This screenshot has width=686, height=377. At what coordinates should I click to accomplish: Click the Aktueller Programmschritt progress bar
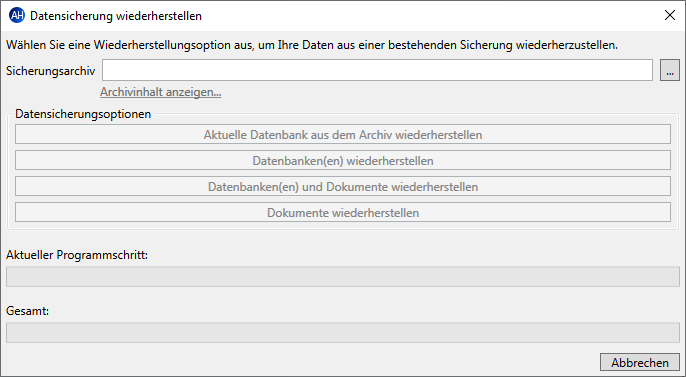(343, 276)
